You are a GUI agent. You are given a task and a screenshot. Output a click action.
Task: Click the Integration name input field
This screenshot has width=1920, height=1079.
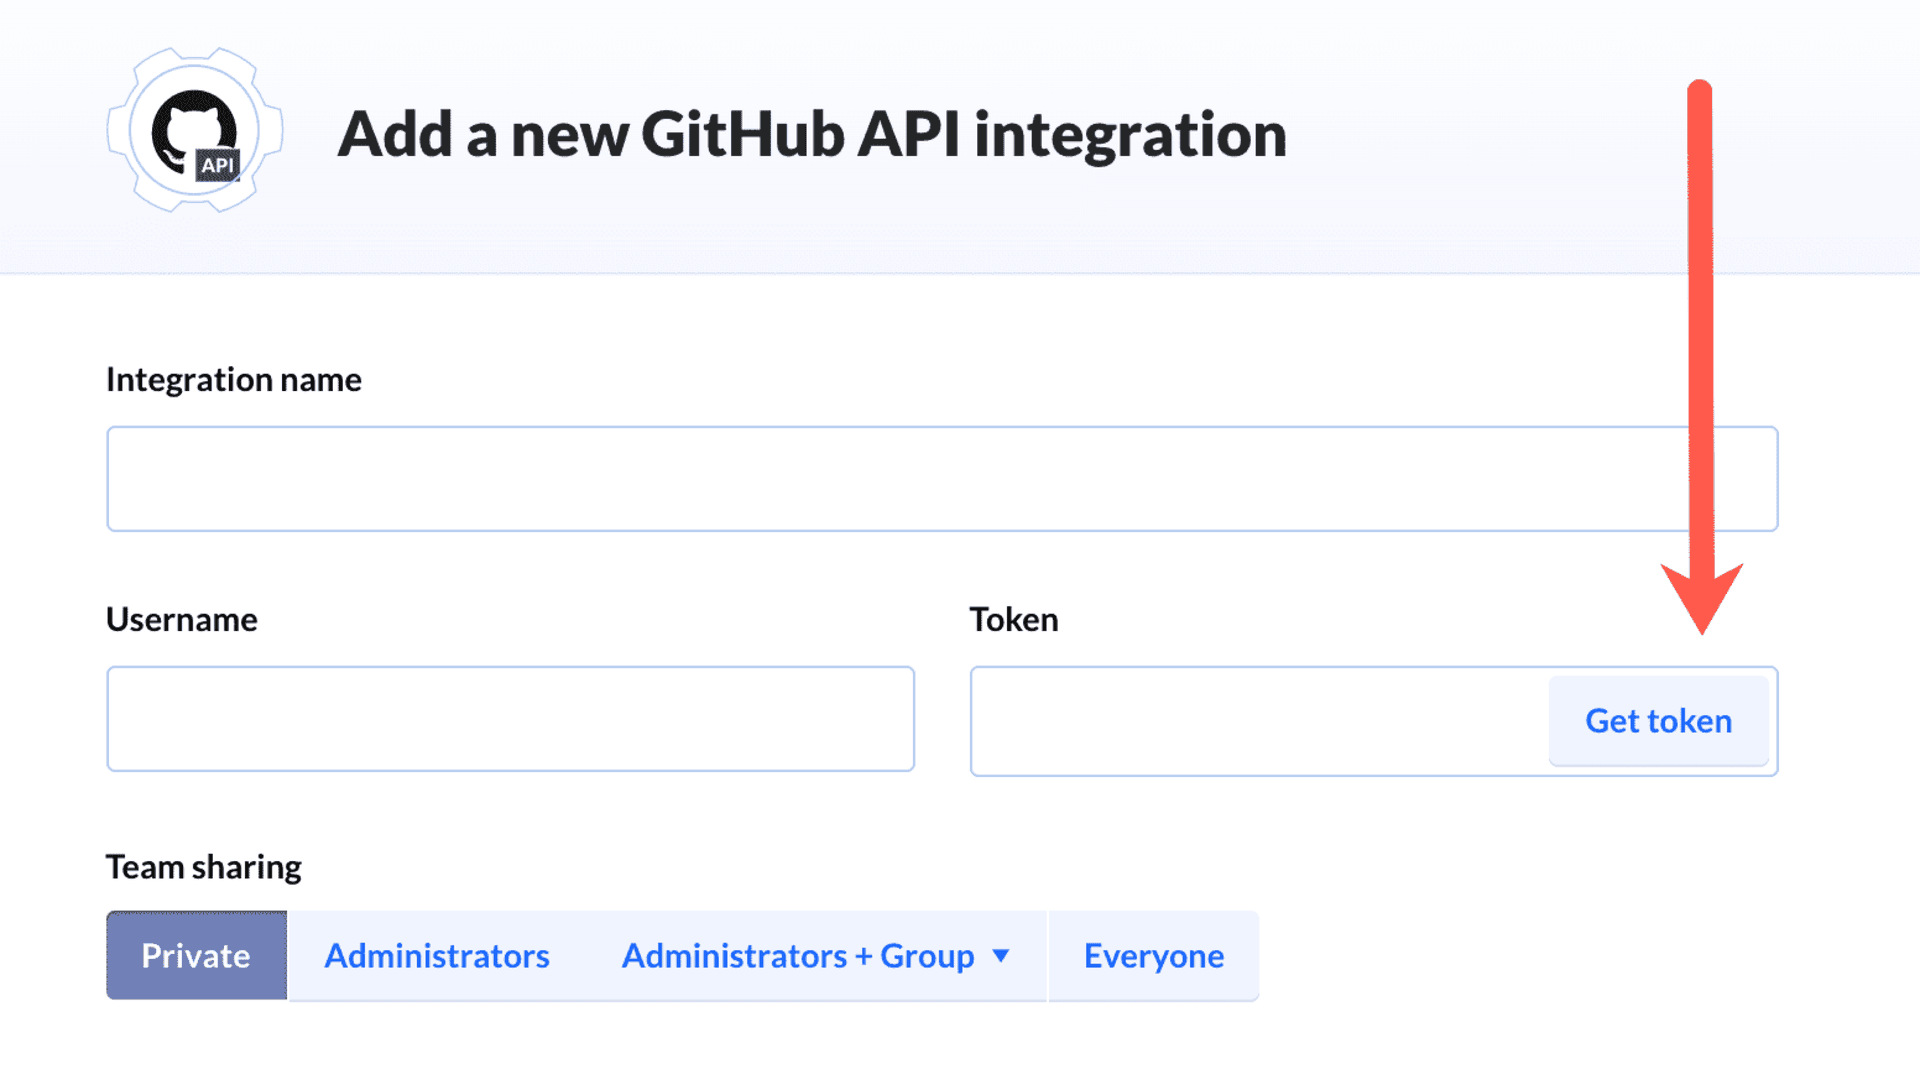(x=942, y=479)
